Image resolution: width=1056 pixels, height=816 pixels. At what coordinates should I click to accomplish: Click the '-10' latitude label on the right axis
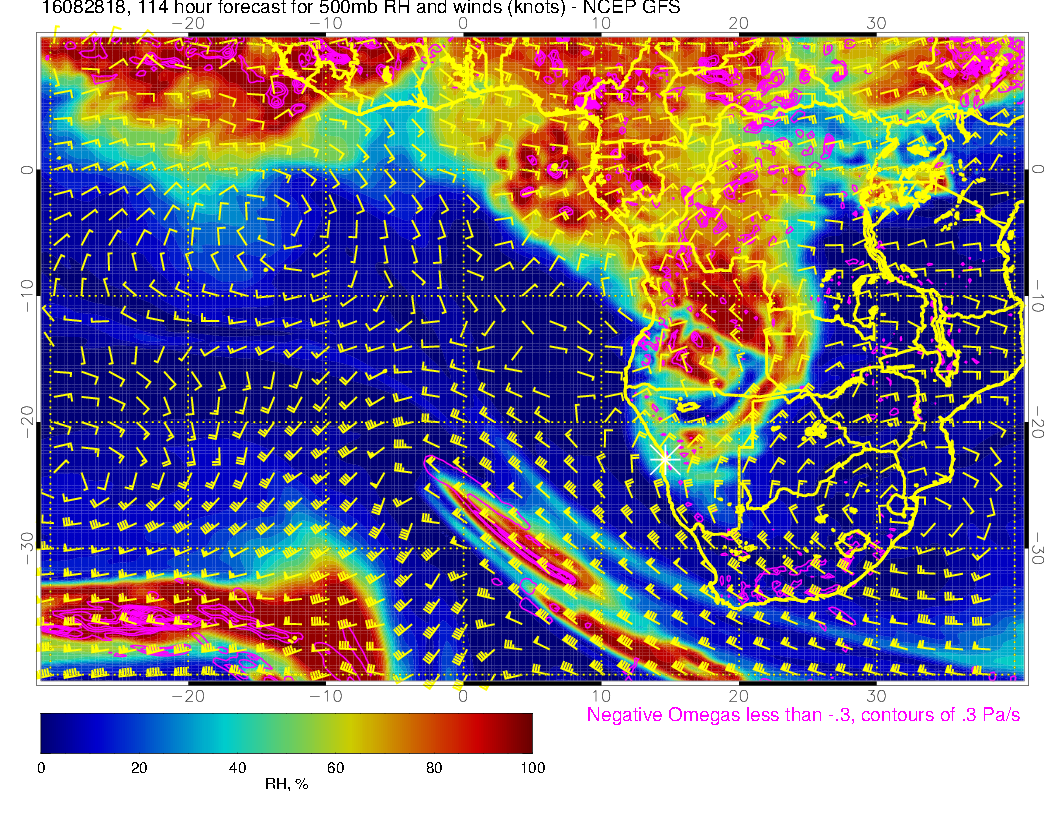click(x=1040, y=296)
